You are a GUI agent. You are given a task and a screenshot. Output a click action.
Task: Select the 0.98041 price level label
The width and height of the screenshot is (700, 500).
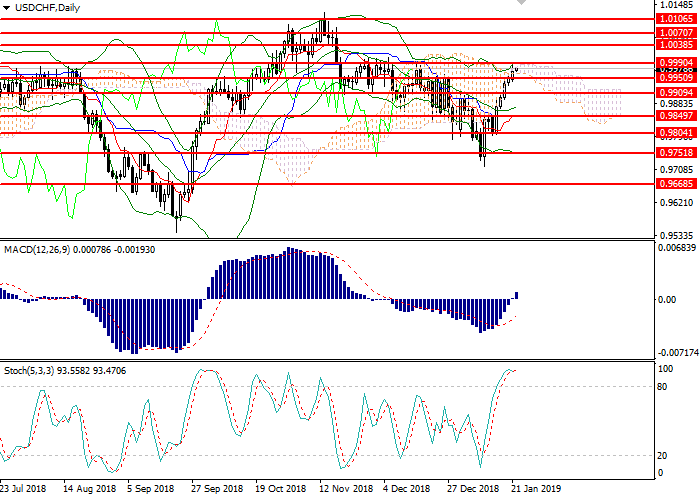coord(675,133)
